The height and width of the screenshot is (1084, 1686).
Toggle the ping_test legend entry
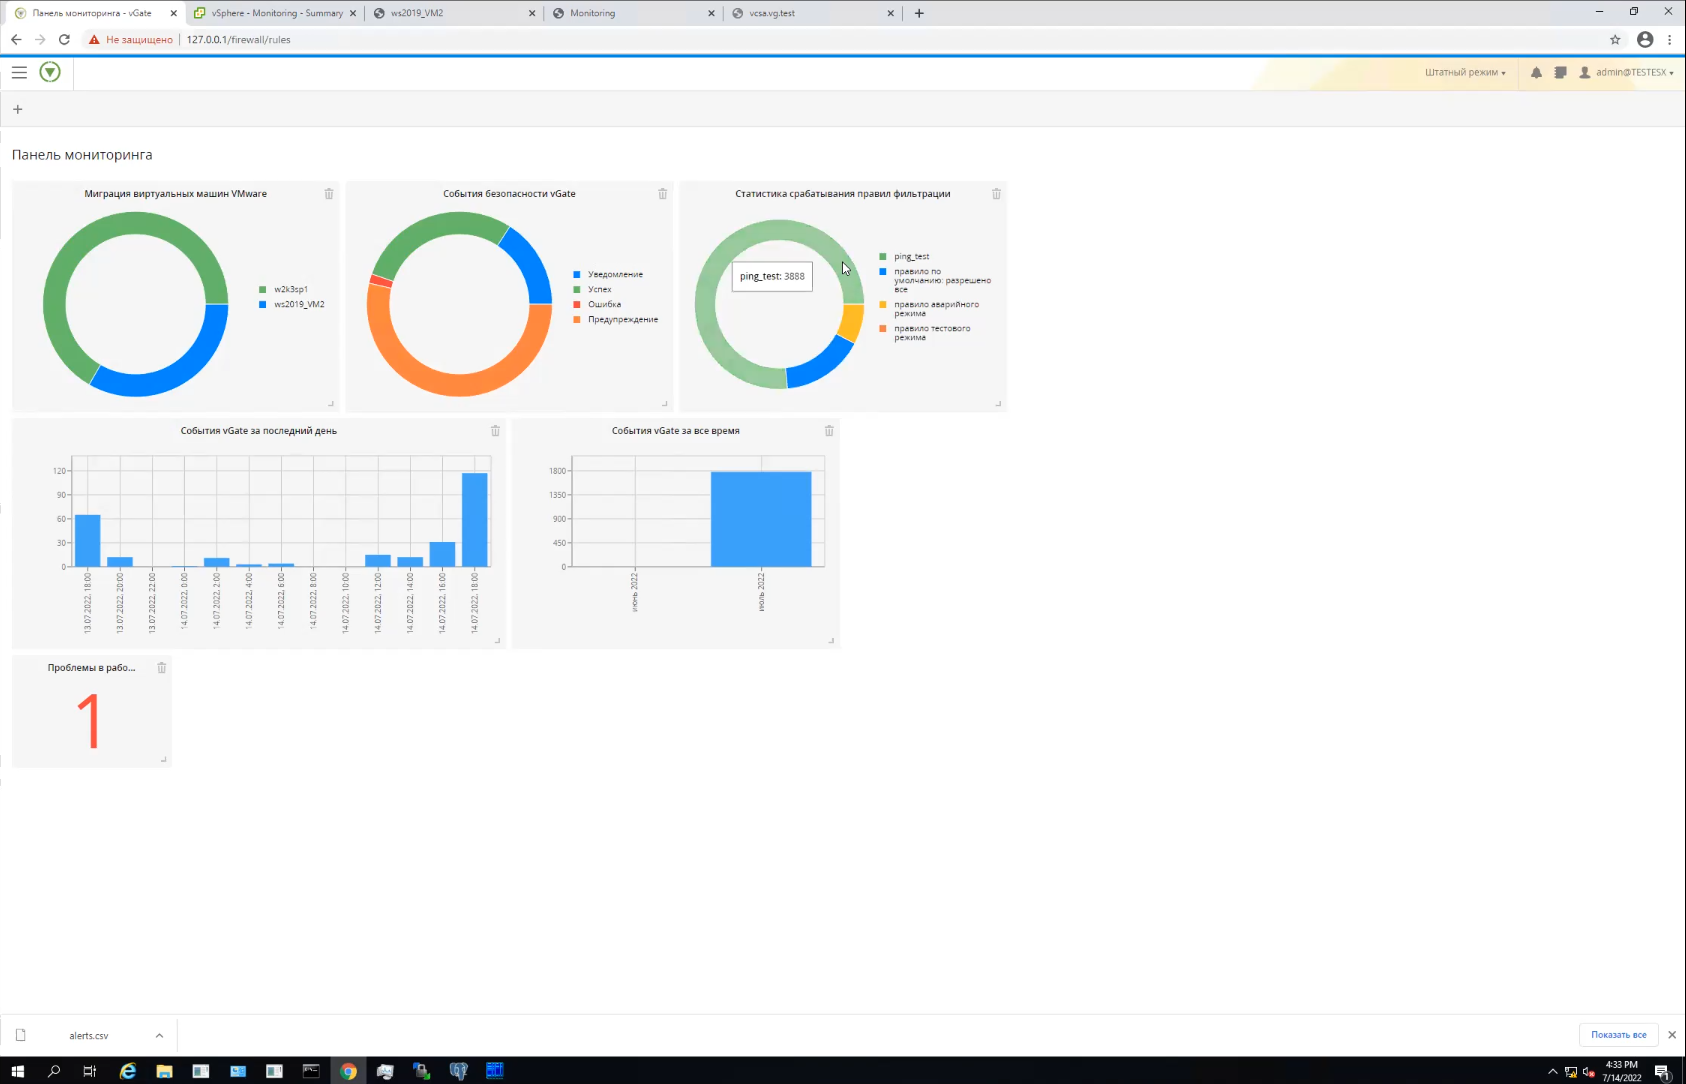904,257
